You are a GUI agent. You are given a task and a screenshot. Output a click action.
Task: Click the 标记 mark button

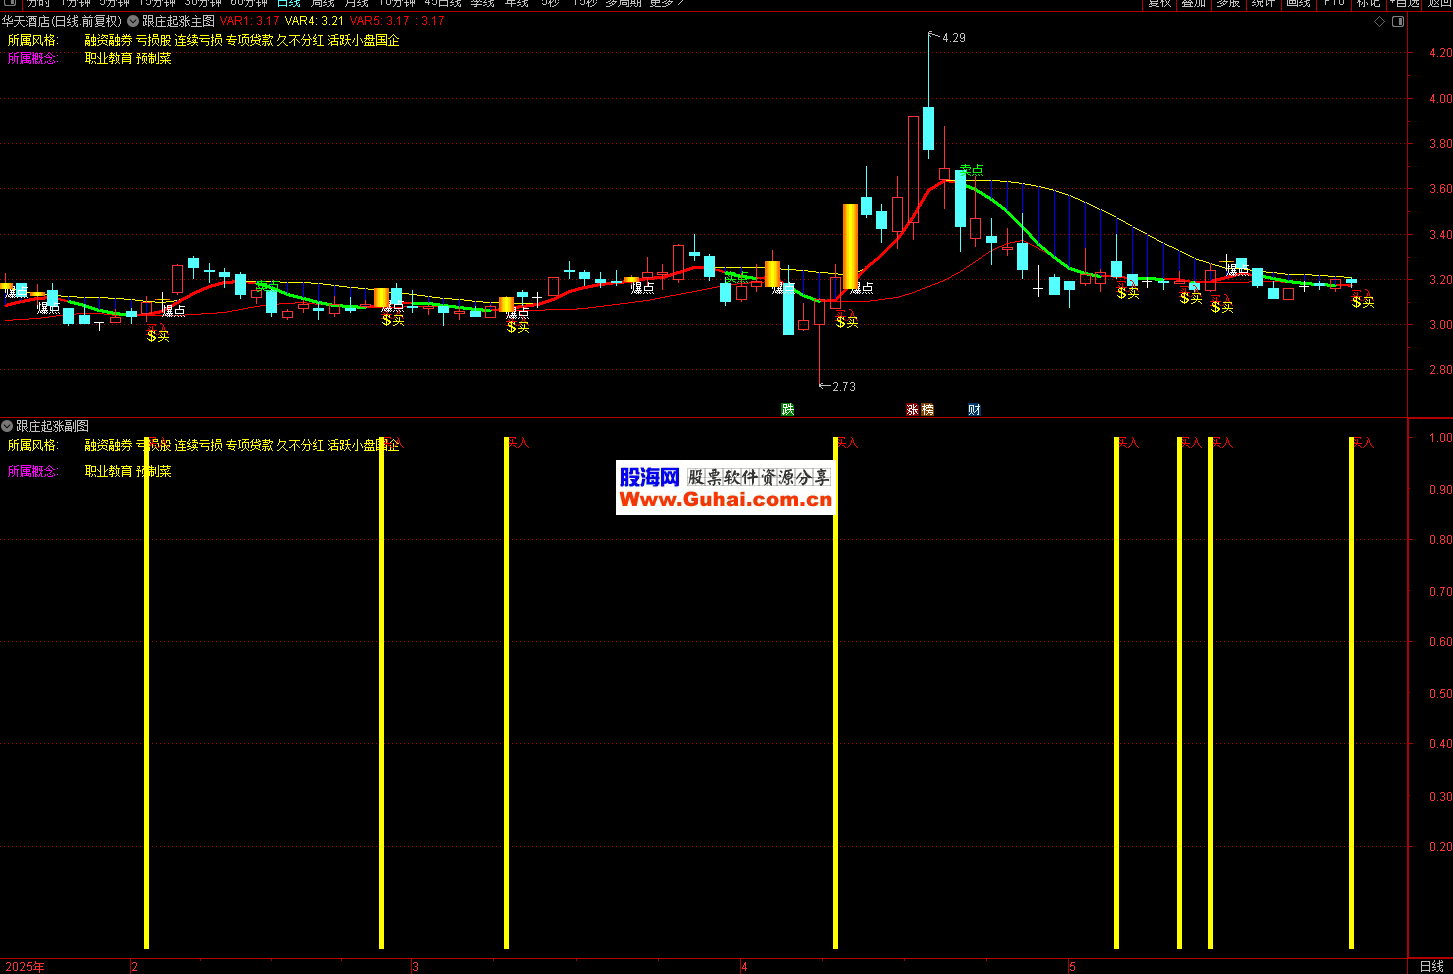1368,4
